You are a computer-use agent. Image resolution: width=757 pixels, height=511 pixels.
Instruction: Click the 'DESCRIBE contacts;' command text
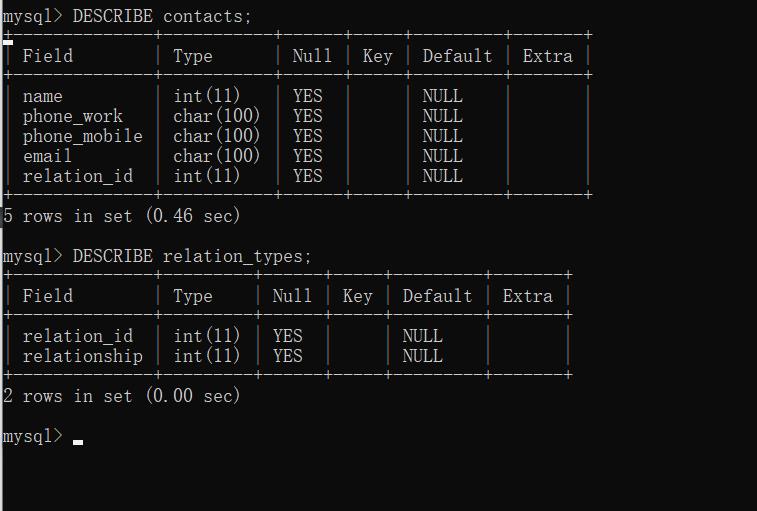click(x=162, y=17)
